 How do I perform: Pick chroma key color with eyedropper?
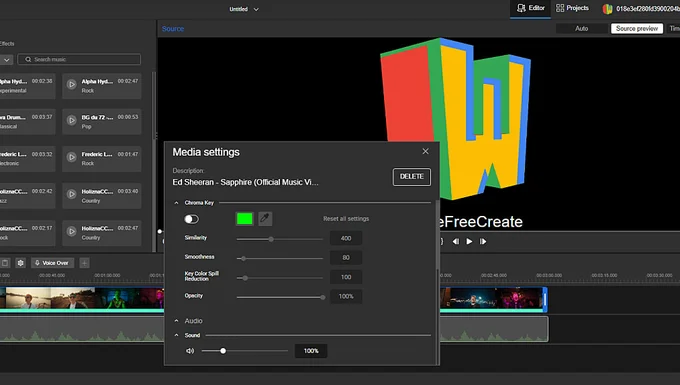pos(265,219)
